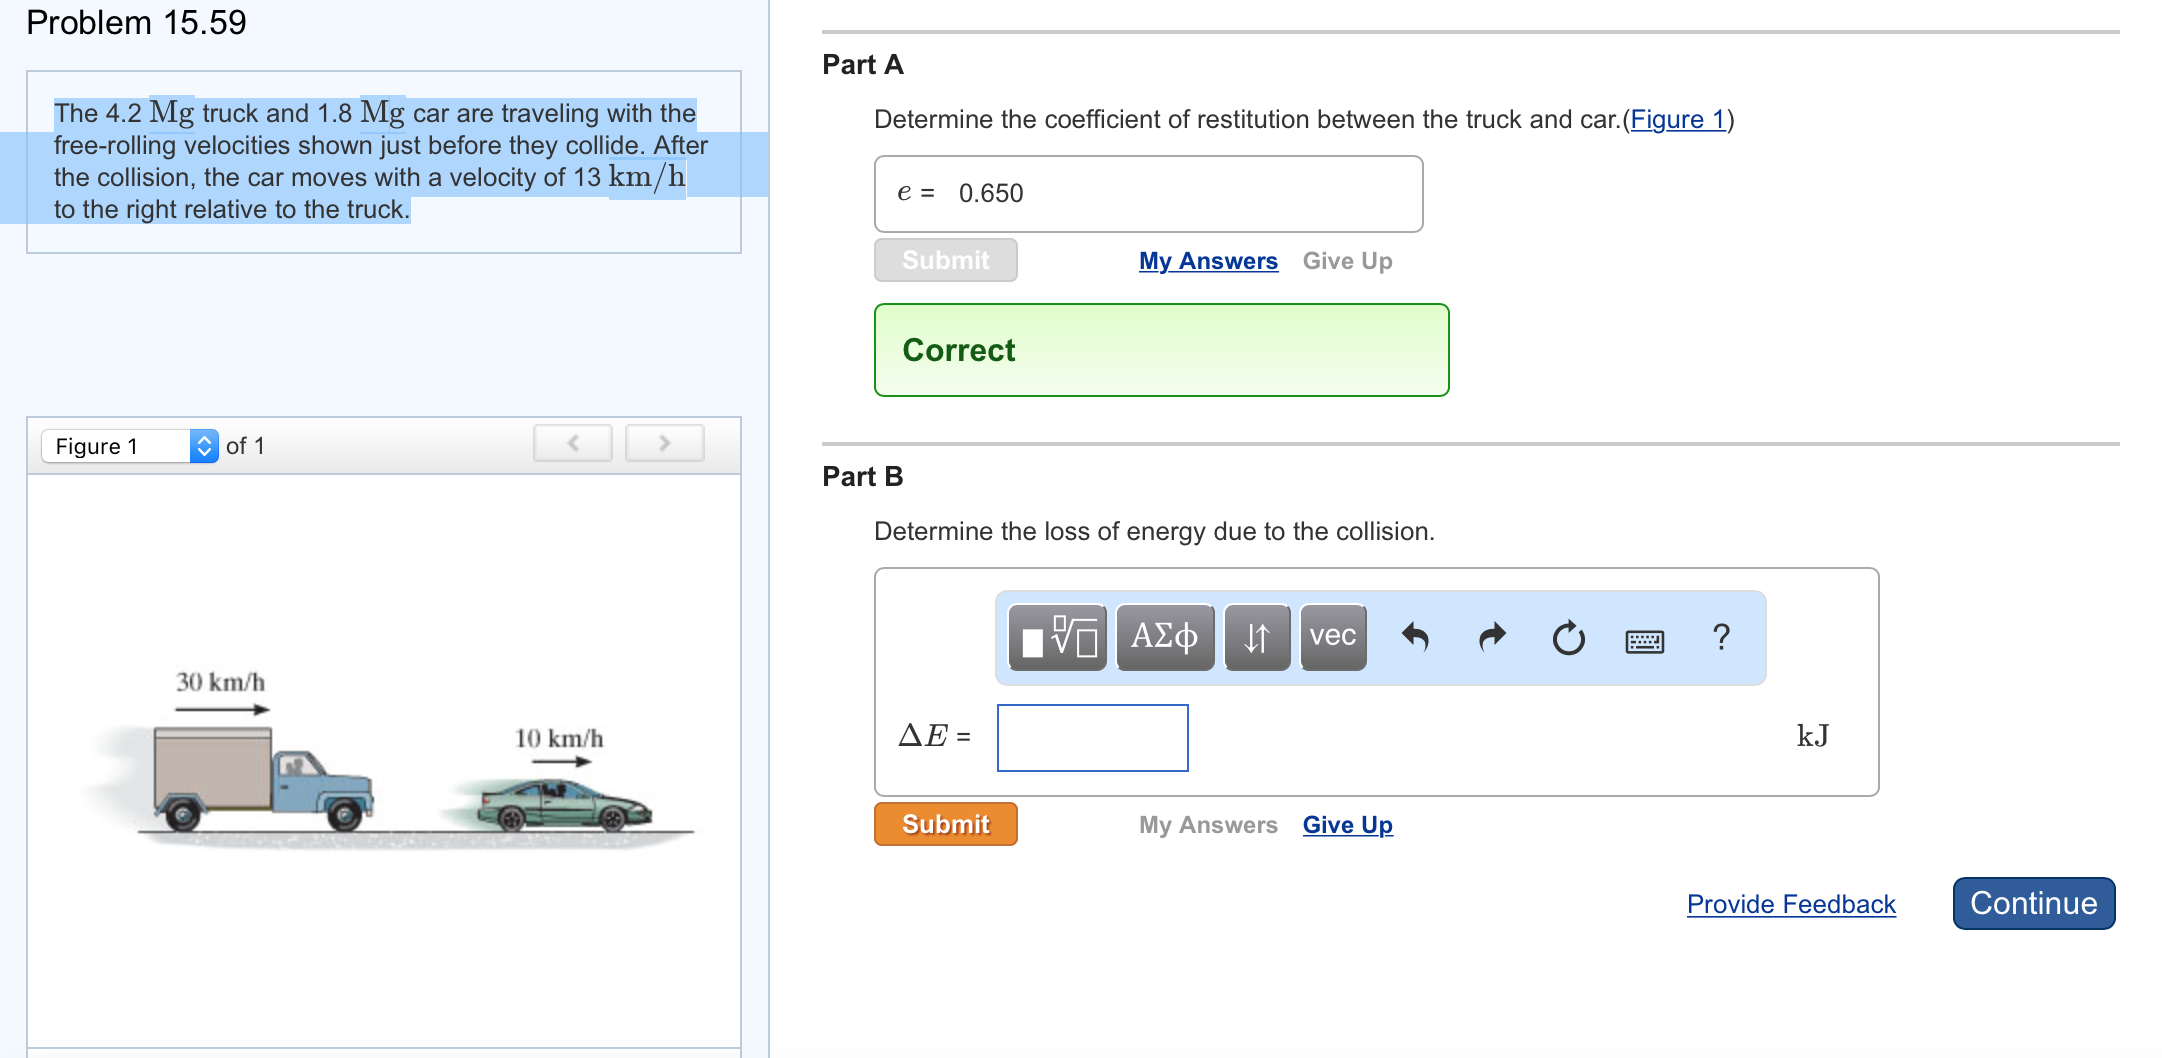
Task: Click the subscript/superscript arrows tool
Action: 1257,637
